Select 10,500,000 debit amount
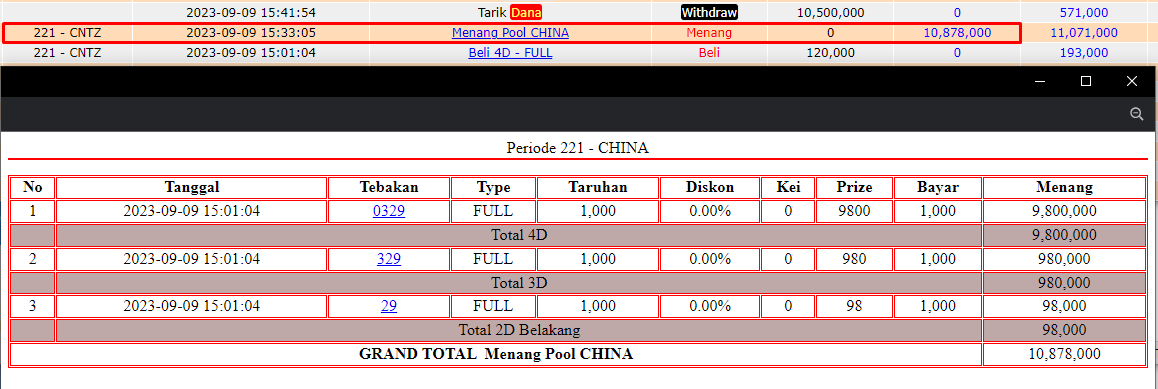The width and height of the screenshot is (1158, 389). pyautogui.click(x=831, y=13)
